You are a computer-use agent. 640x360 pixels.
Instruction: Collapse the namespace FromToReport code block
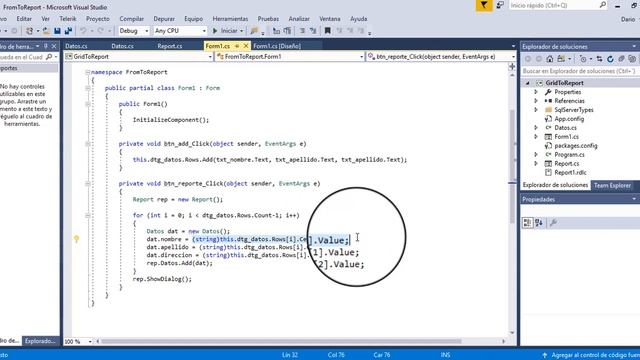[x=87, y=72]
